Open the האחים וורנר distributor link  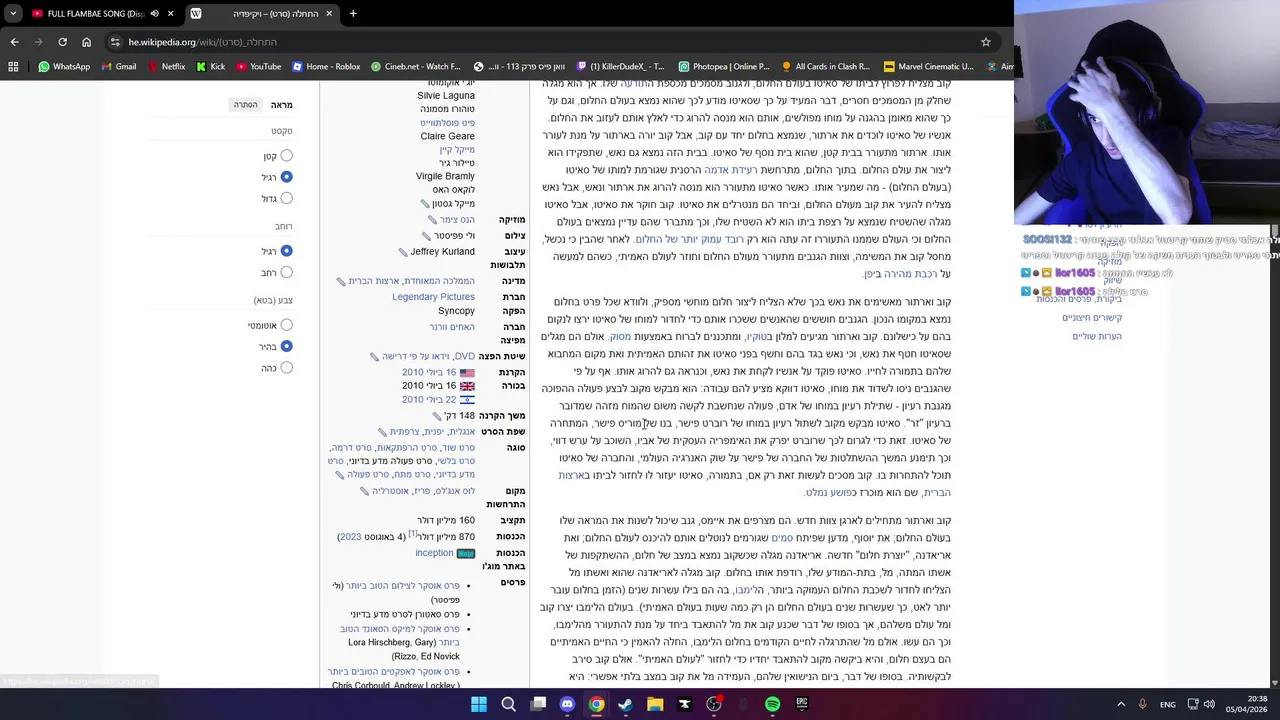click(x=452, y=327)
